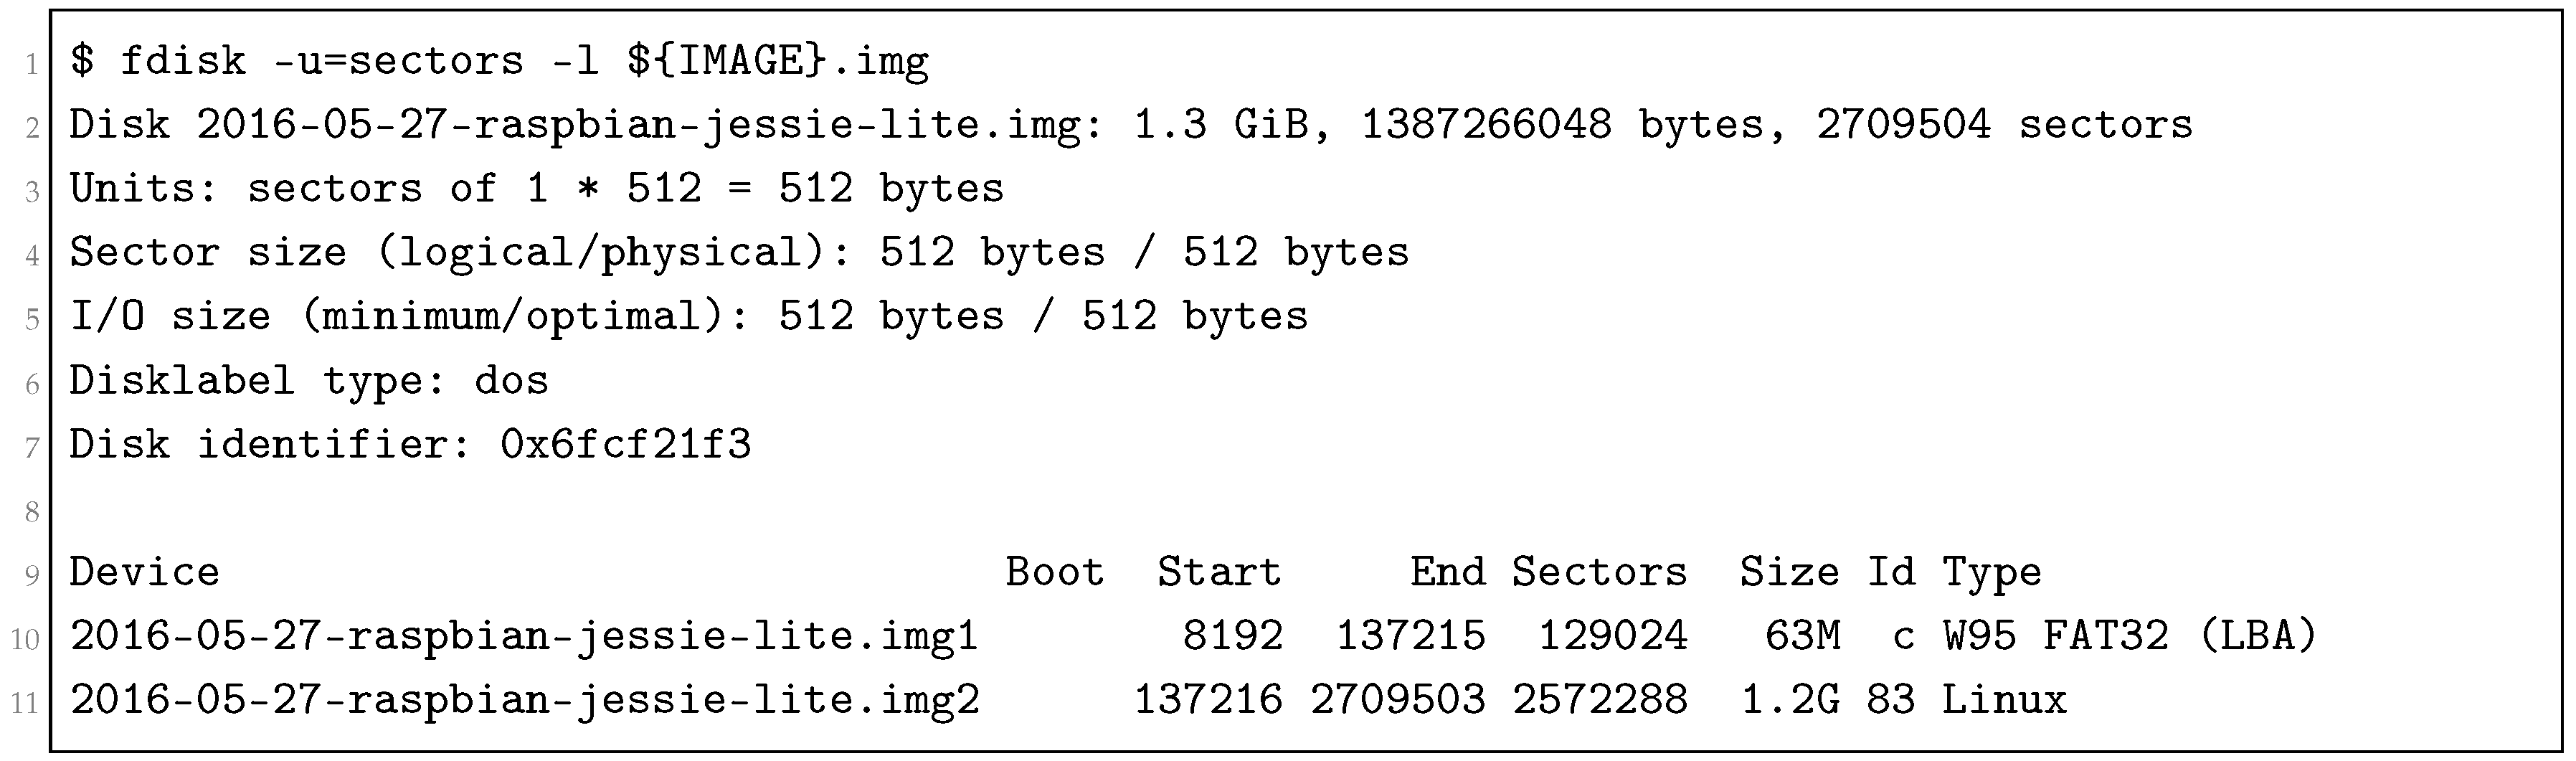Click the Boot column header
2576x761 pixels.
coord(1054,573)
